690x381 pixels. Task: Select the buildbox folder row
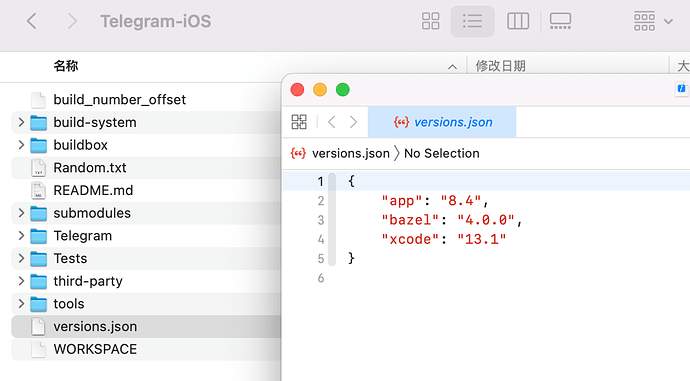point(146,145)
